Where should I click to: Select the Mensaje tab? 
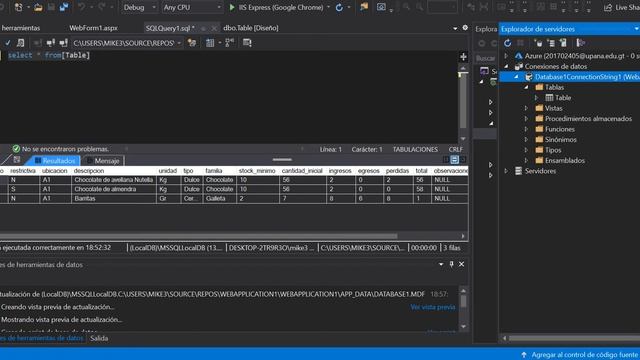pos(103,161)
